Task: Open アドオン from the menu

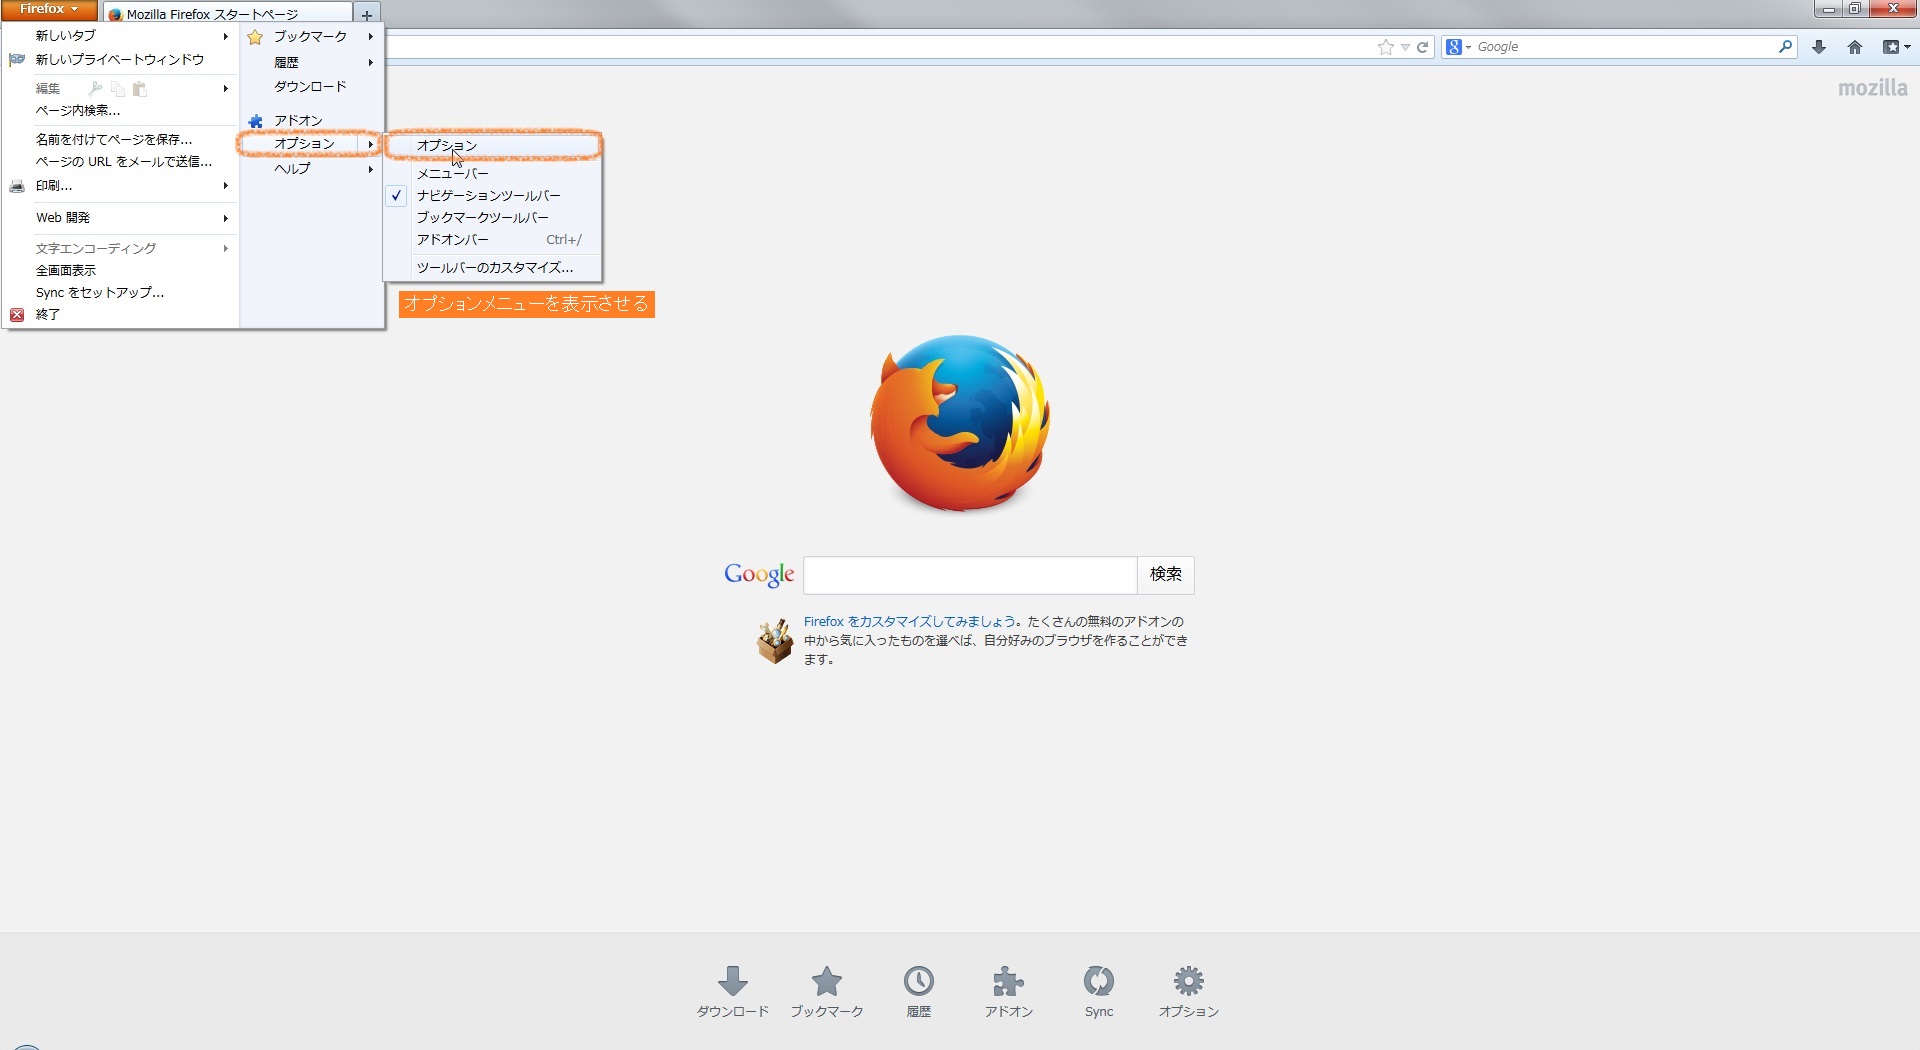Action: click(311, 121)
